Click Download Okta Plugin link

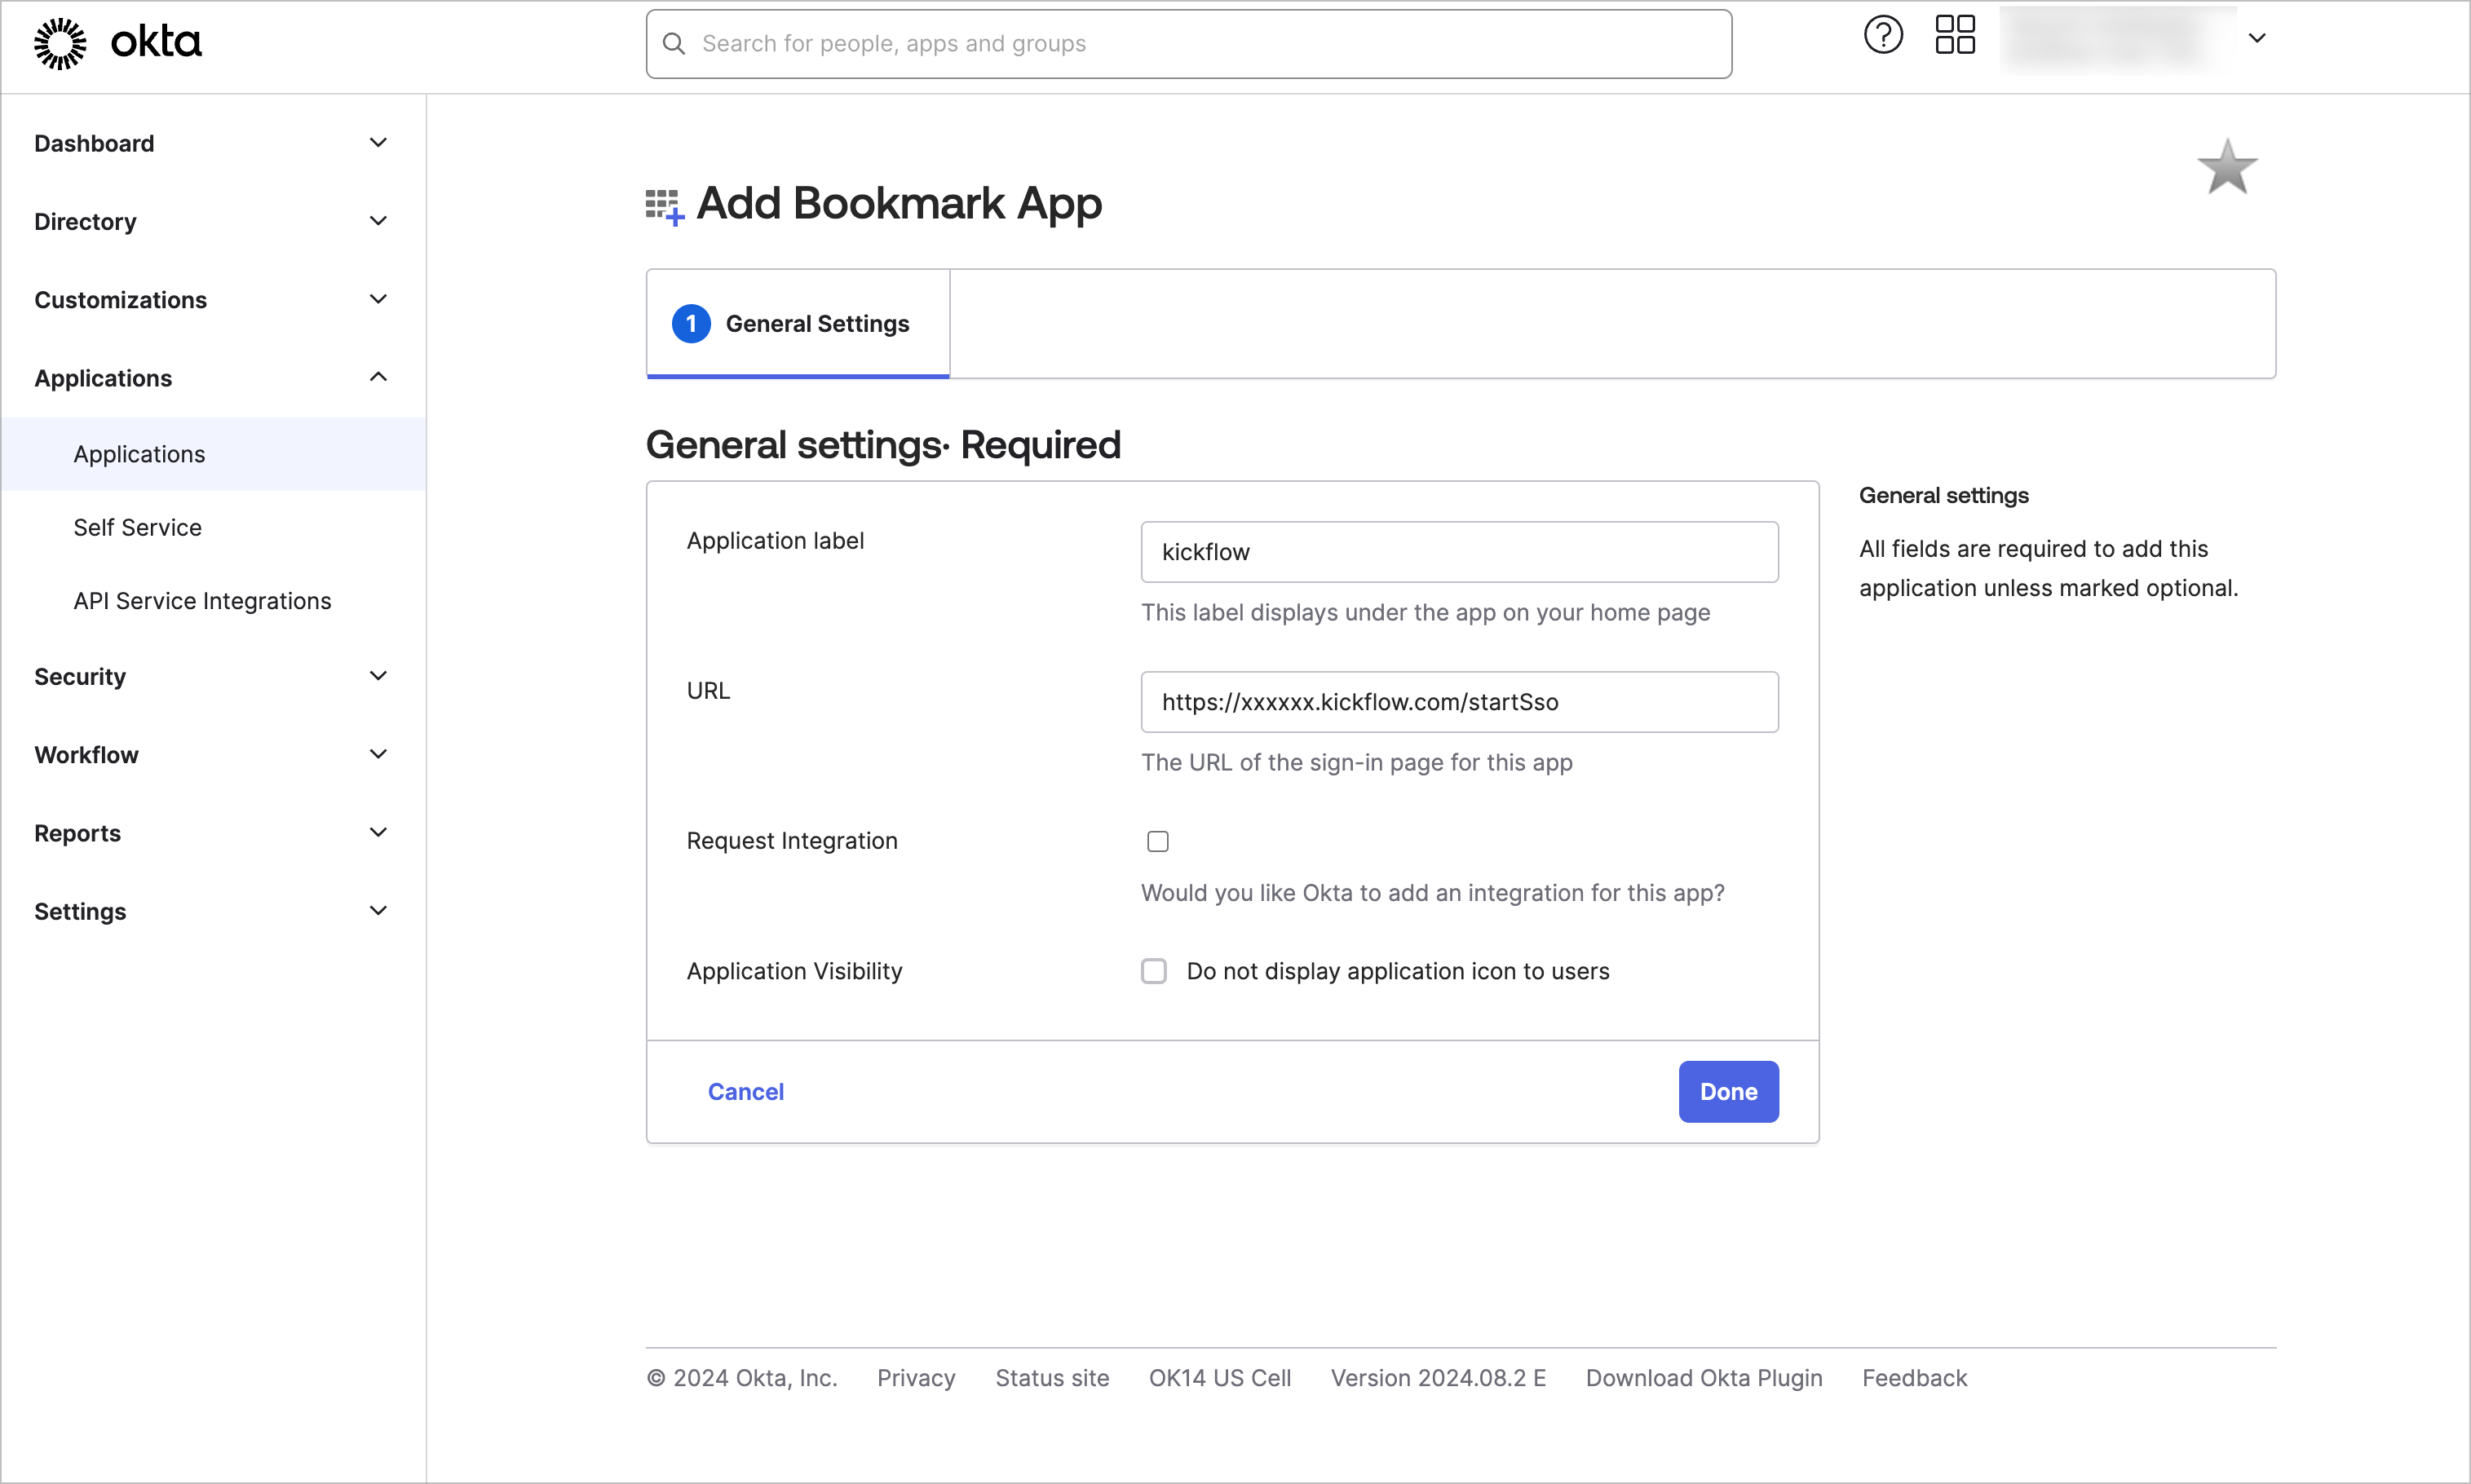click(1704, 1378)
